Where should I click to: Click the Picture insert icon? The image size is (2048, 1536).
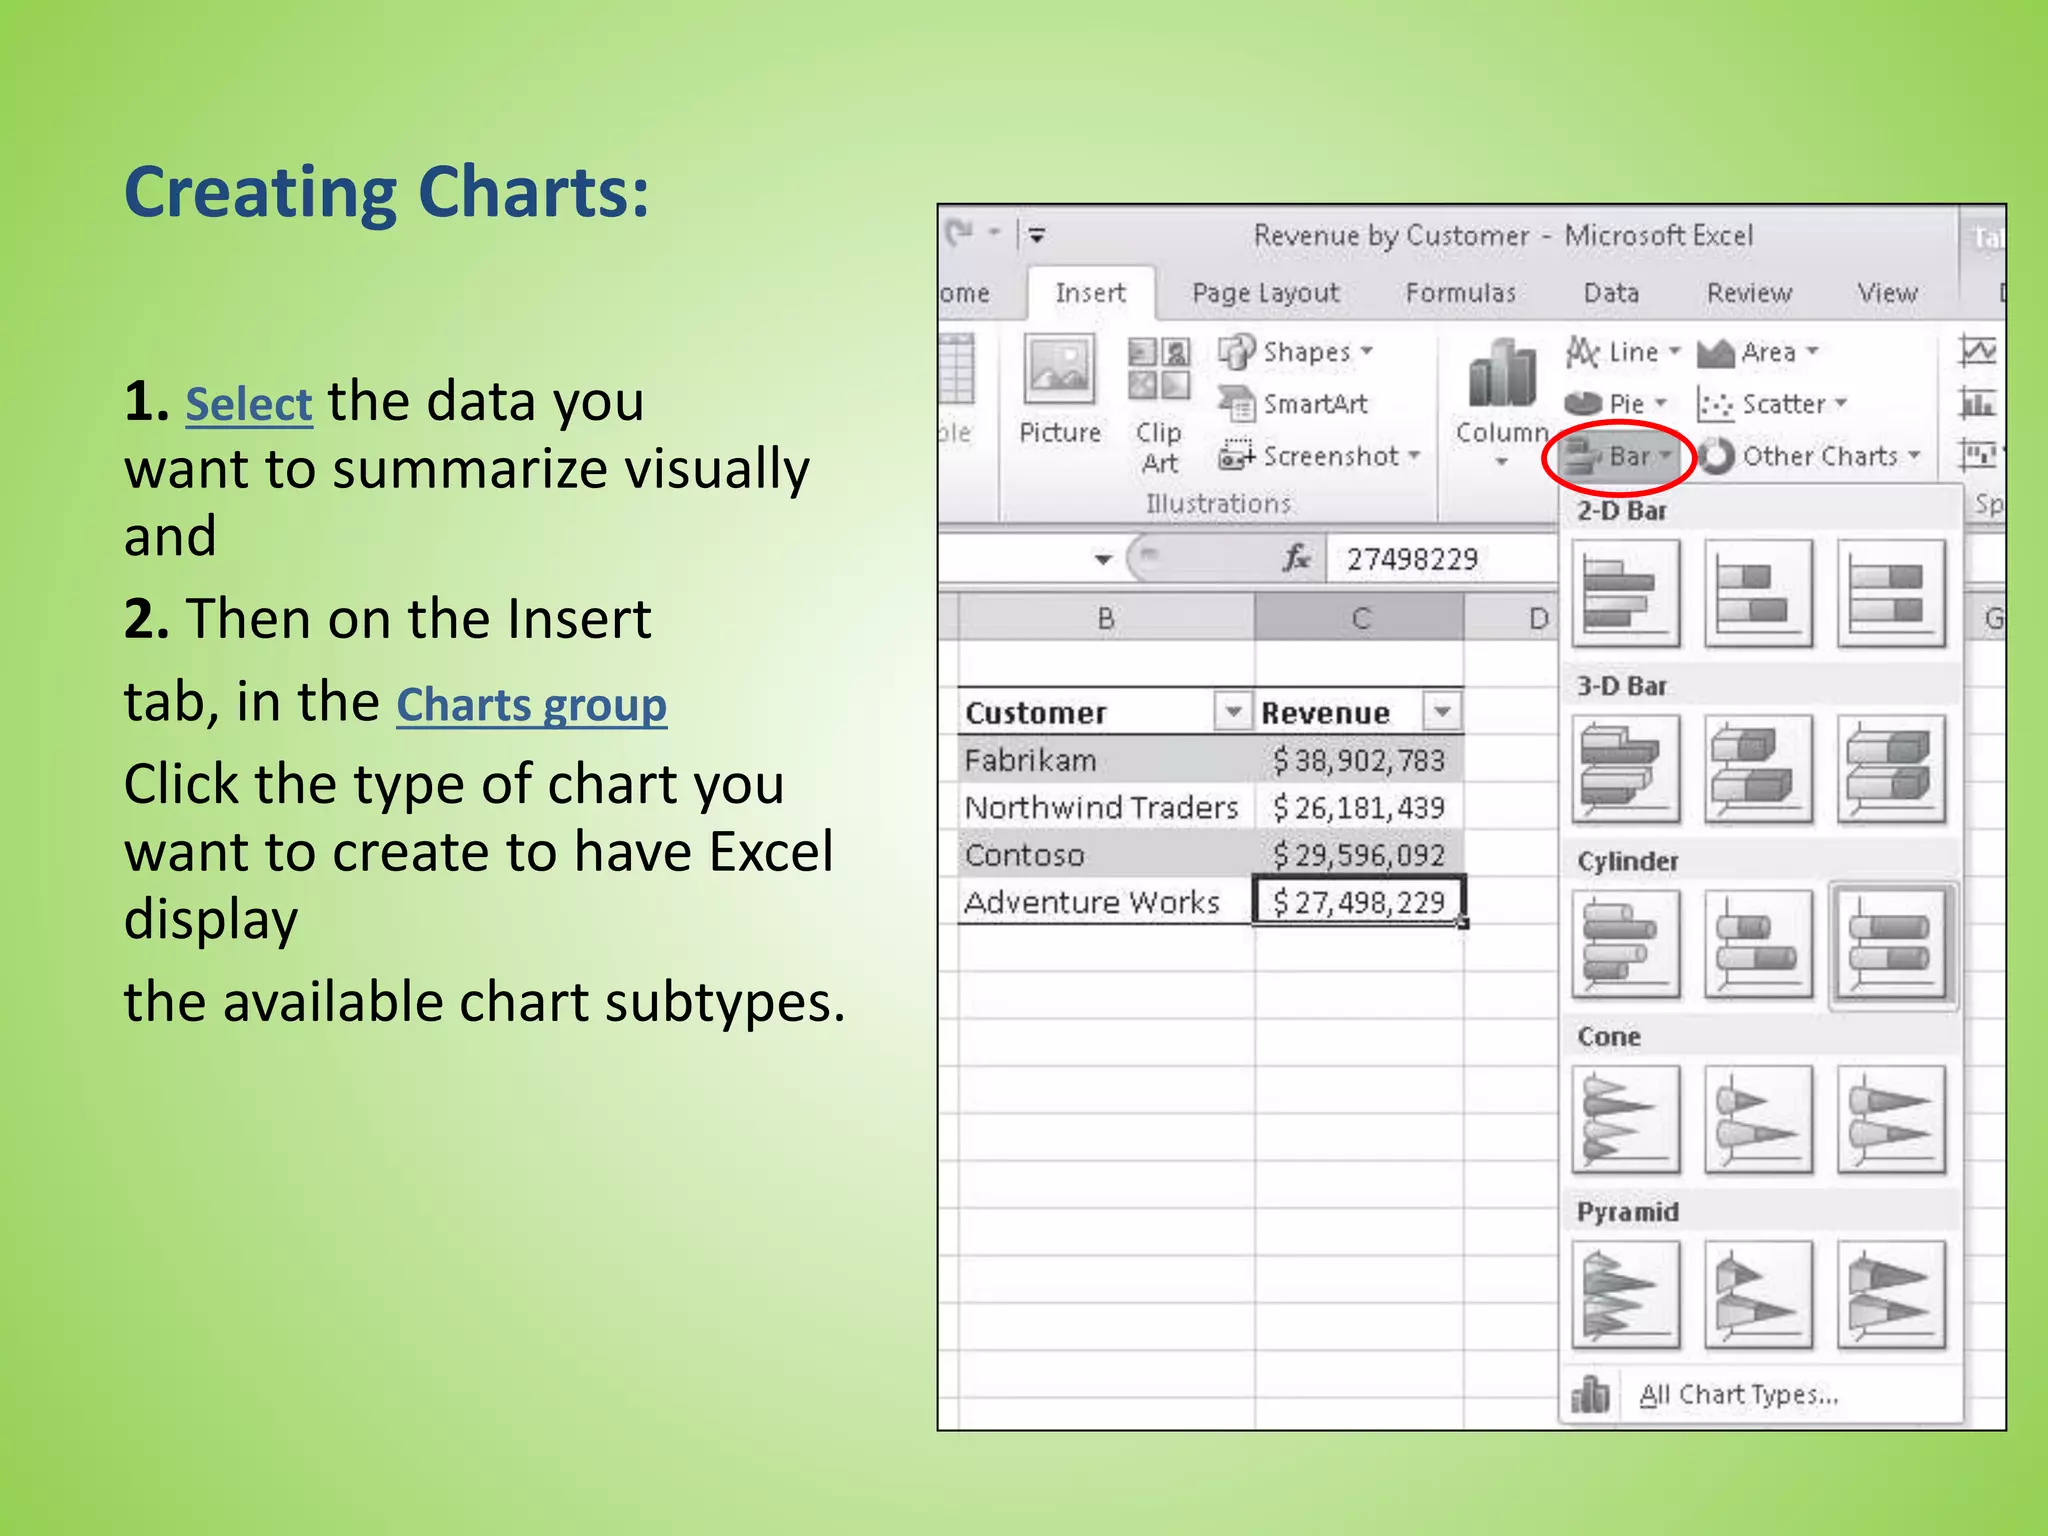coord(1059,390)
